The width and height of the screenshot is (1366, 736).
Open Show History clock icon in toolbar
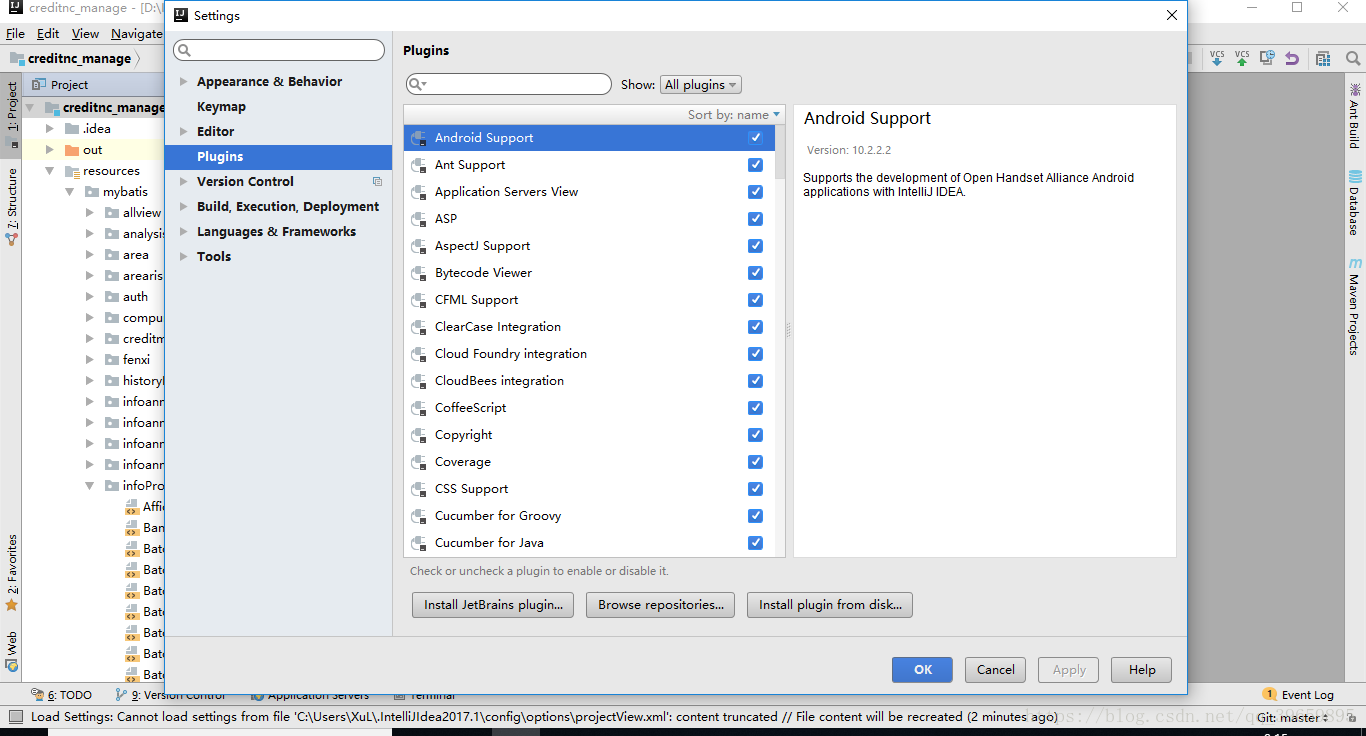[1267, 58]
